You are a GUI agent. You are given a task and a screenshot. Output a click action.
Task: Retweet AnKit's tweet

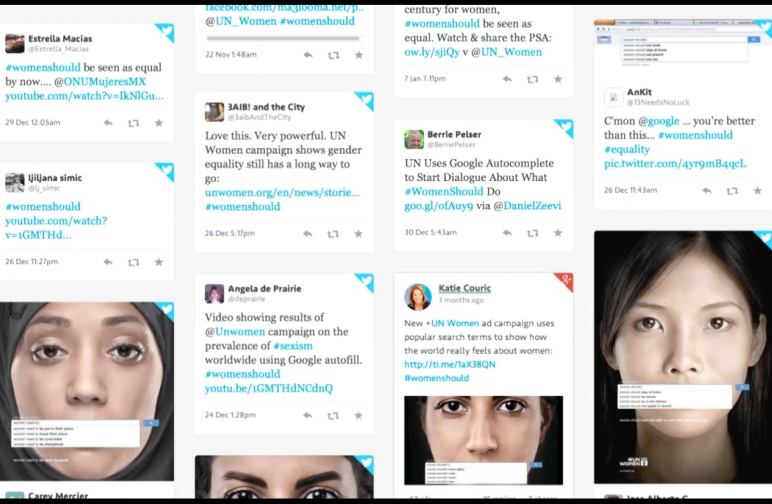(x=732, y=190)
